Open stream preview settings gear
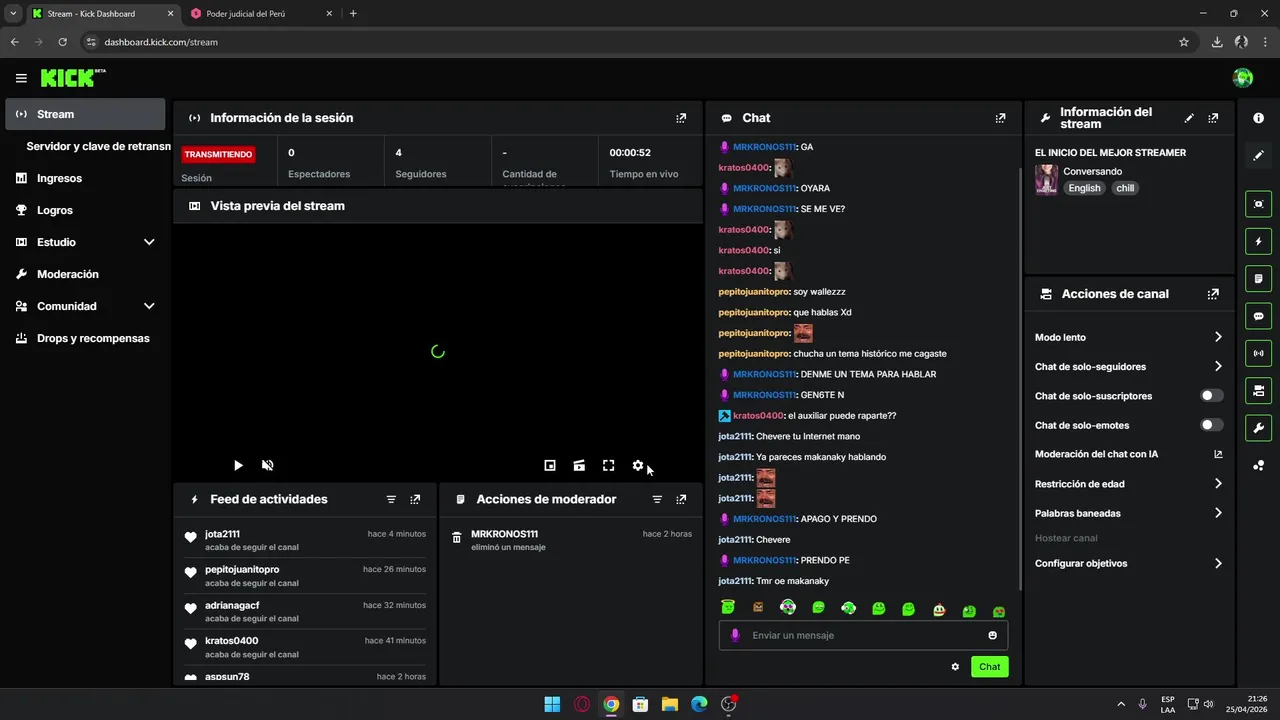This screenshot has height=720, width=1280. 638,465
